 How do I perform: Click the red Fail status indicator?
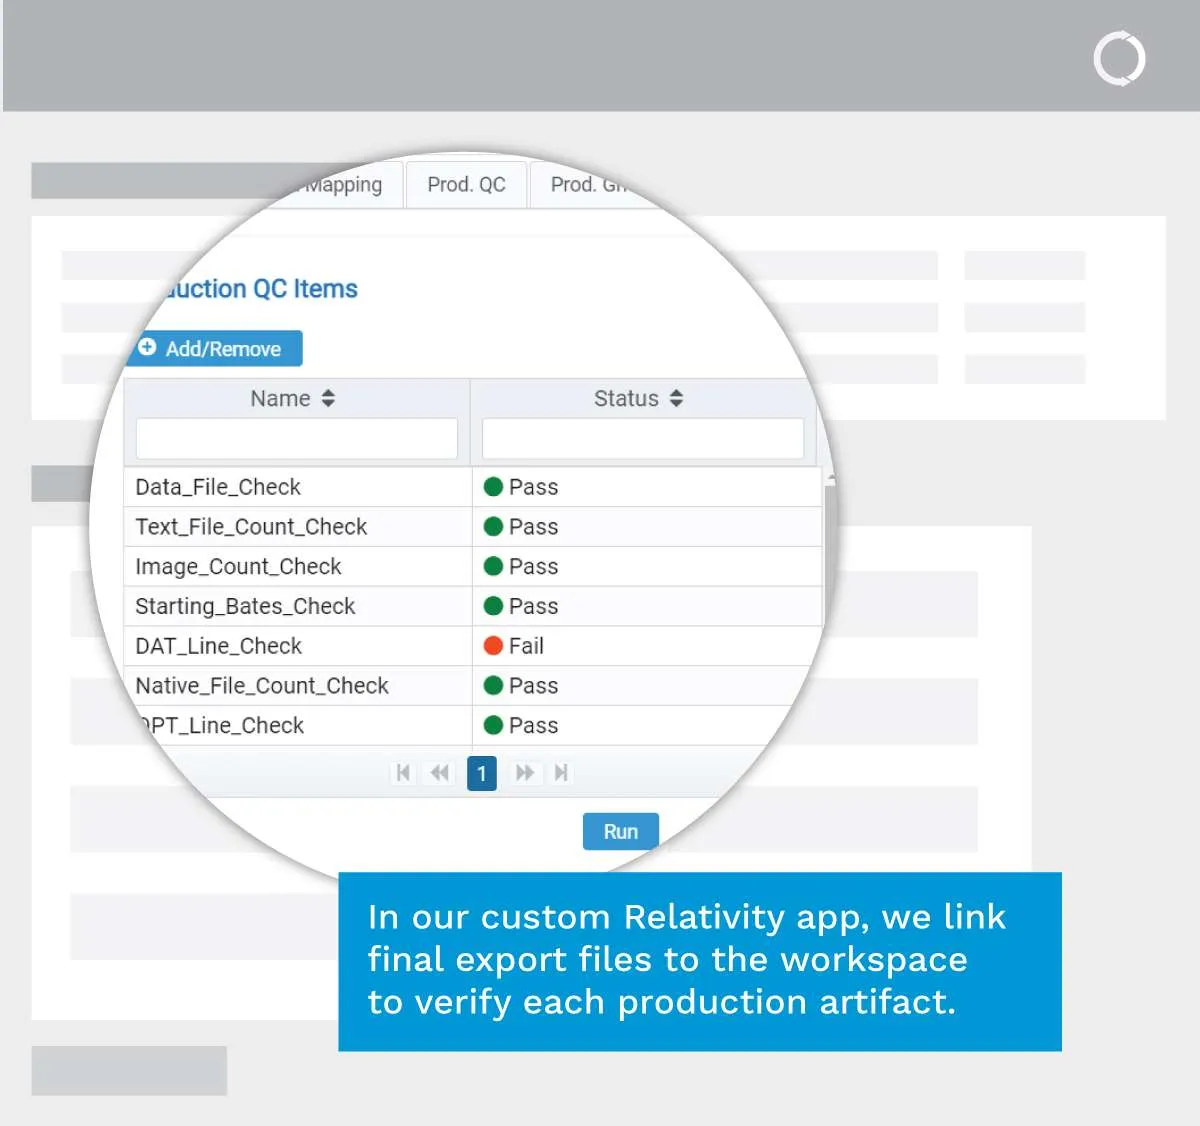(x=493, y=646)
